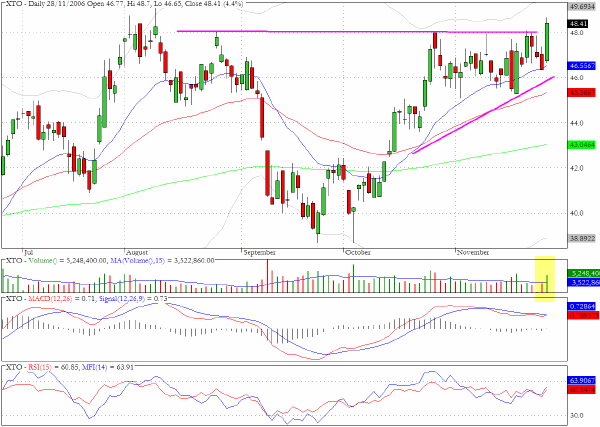Click the 46.0 price axis label
600x427 pixels.
pyautogui.click(x=576, y=78)
